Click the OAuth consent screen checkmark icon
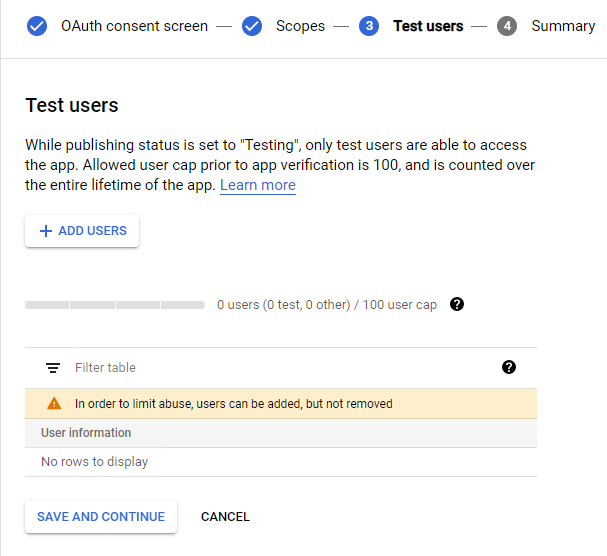Image resolution: width=607 pixels, height=556 pixels. coord(37,26)
